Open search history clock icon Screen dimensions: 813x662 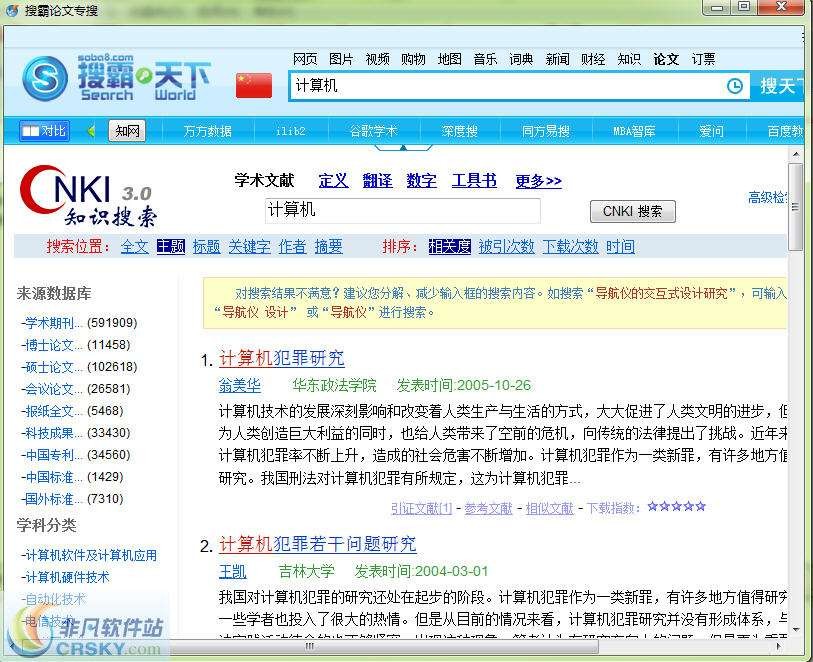pos(735,86)
